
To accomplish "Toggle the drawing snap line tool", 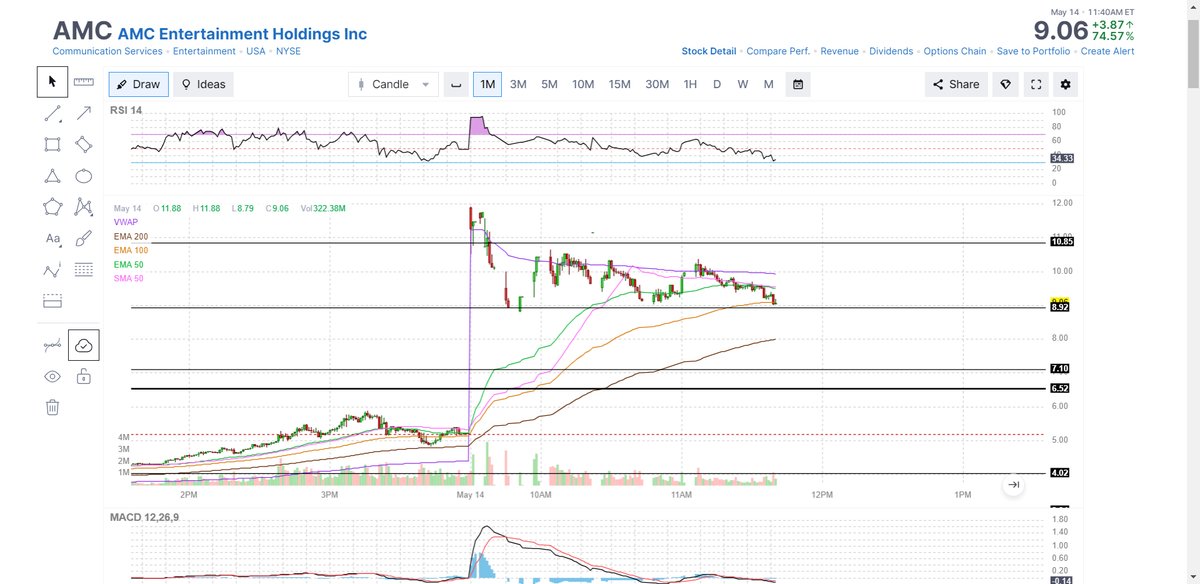I will 52,345.
